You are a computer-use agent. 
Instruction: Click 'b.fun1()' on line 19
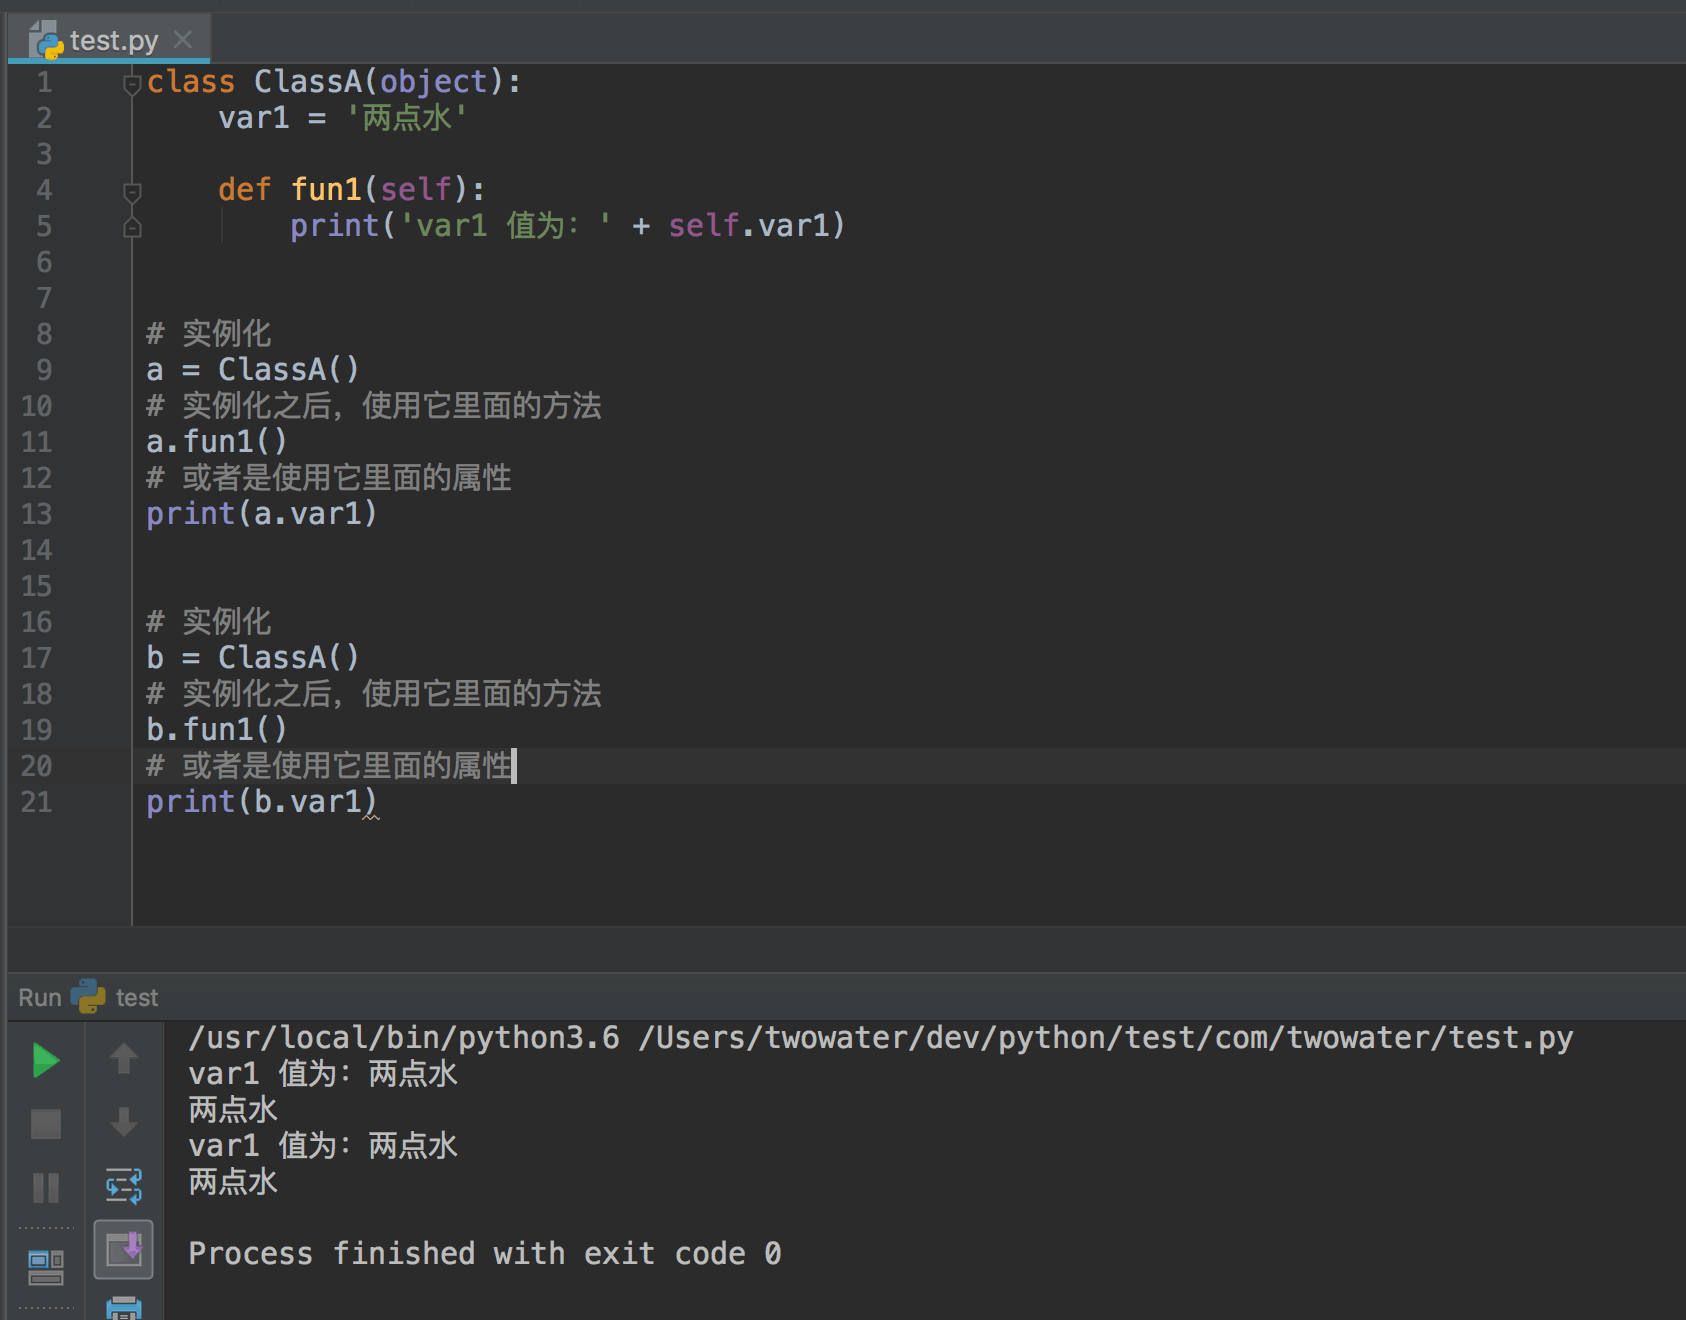(217, 729)
